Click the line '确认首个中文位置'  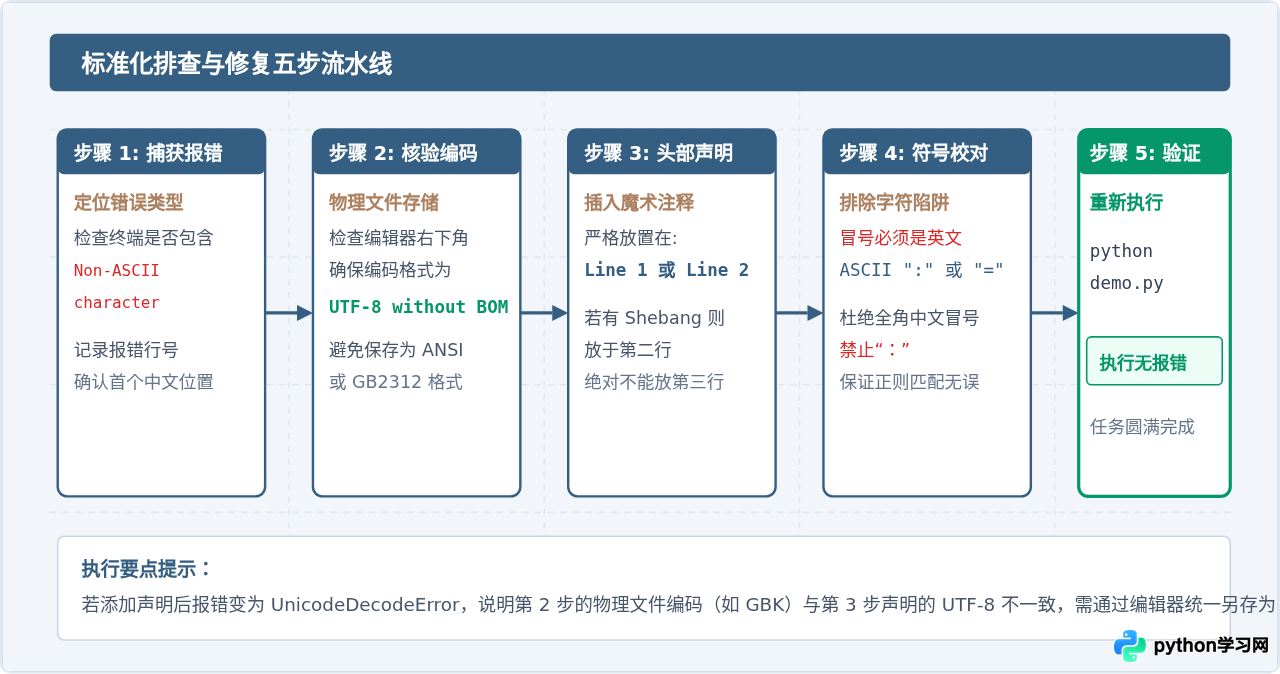click(144, 382)
